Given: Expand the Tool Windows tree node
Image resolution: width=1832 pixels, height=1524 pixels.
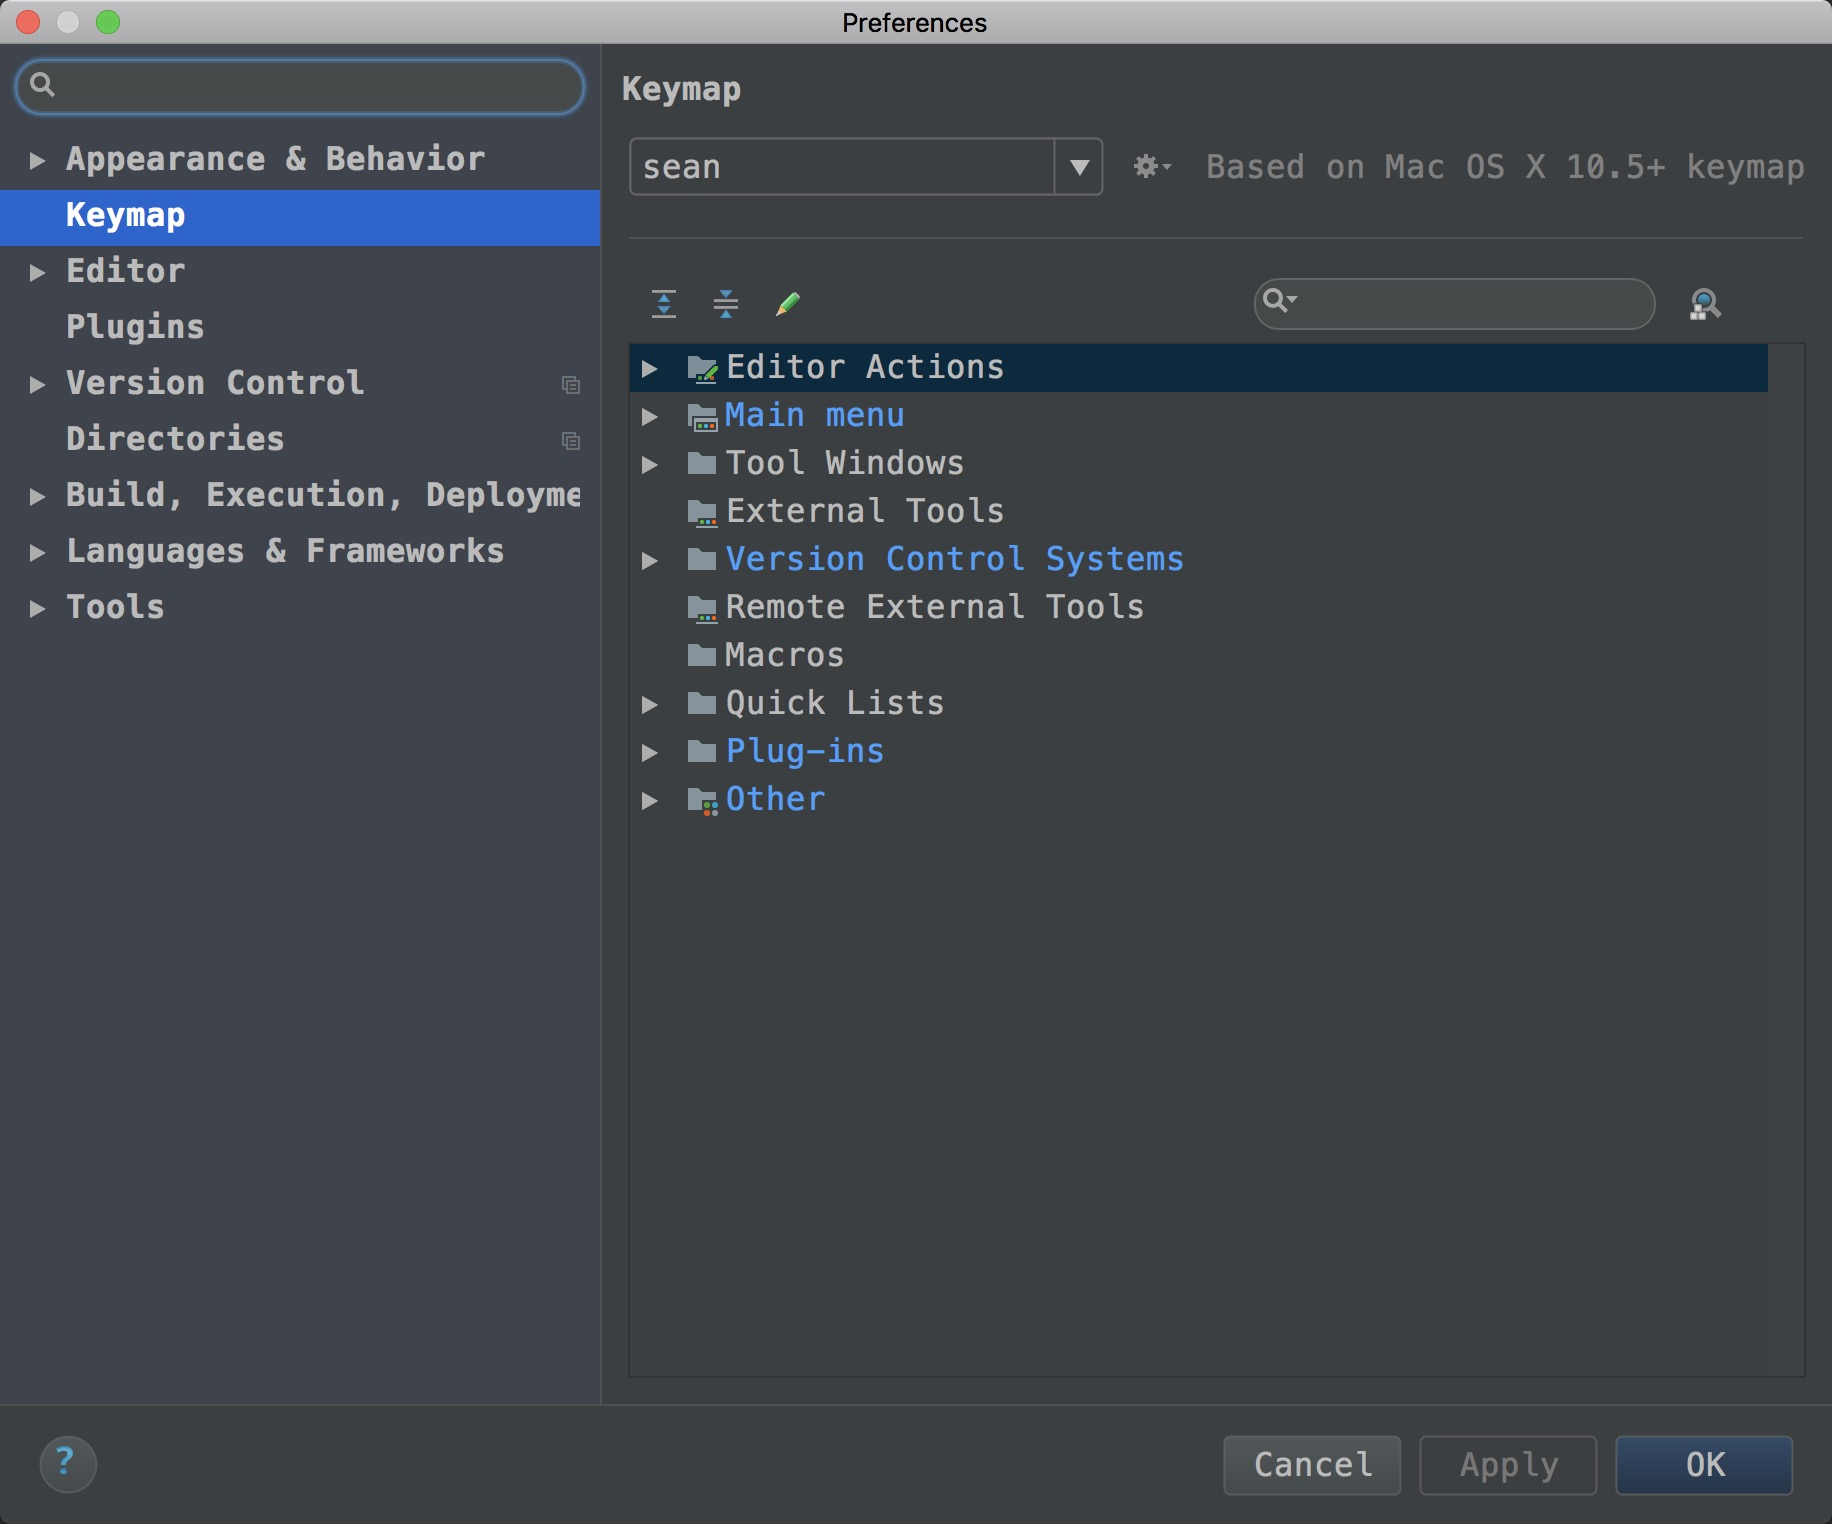Looking at the screenshot, I should pyautogui.click(x=650, y=465).
